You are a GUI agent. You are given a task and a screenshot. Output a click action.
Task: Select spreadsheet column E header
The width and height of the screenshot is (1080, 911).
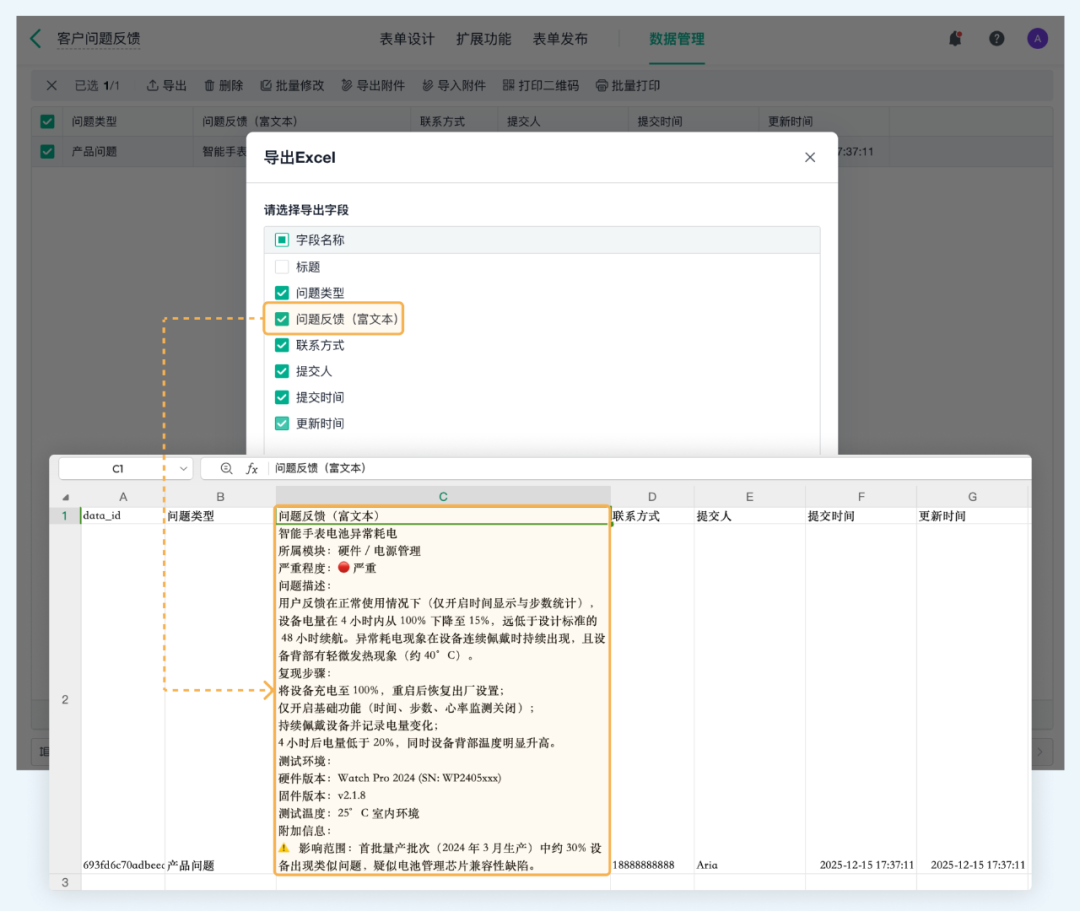tap(749, 496)
